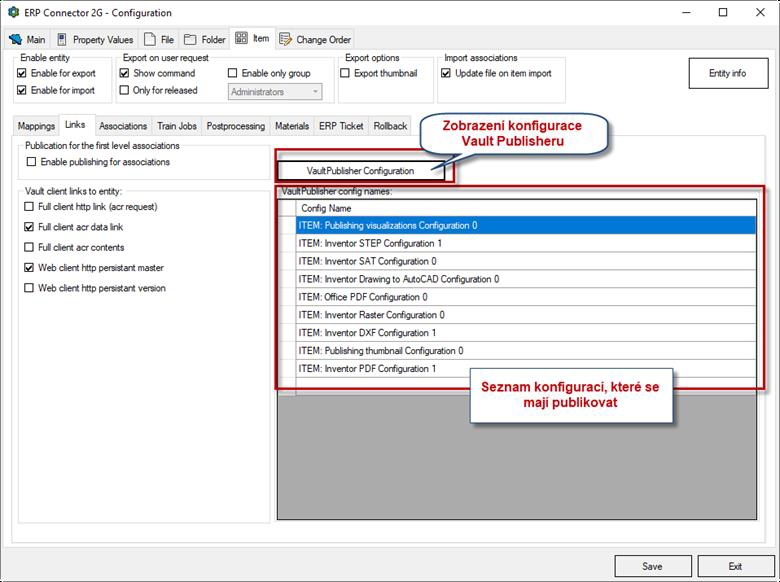Select the Property Values tab icon
This screenshot has height=582, width=780.
pos(63,40)
